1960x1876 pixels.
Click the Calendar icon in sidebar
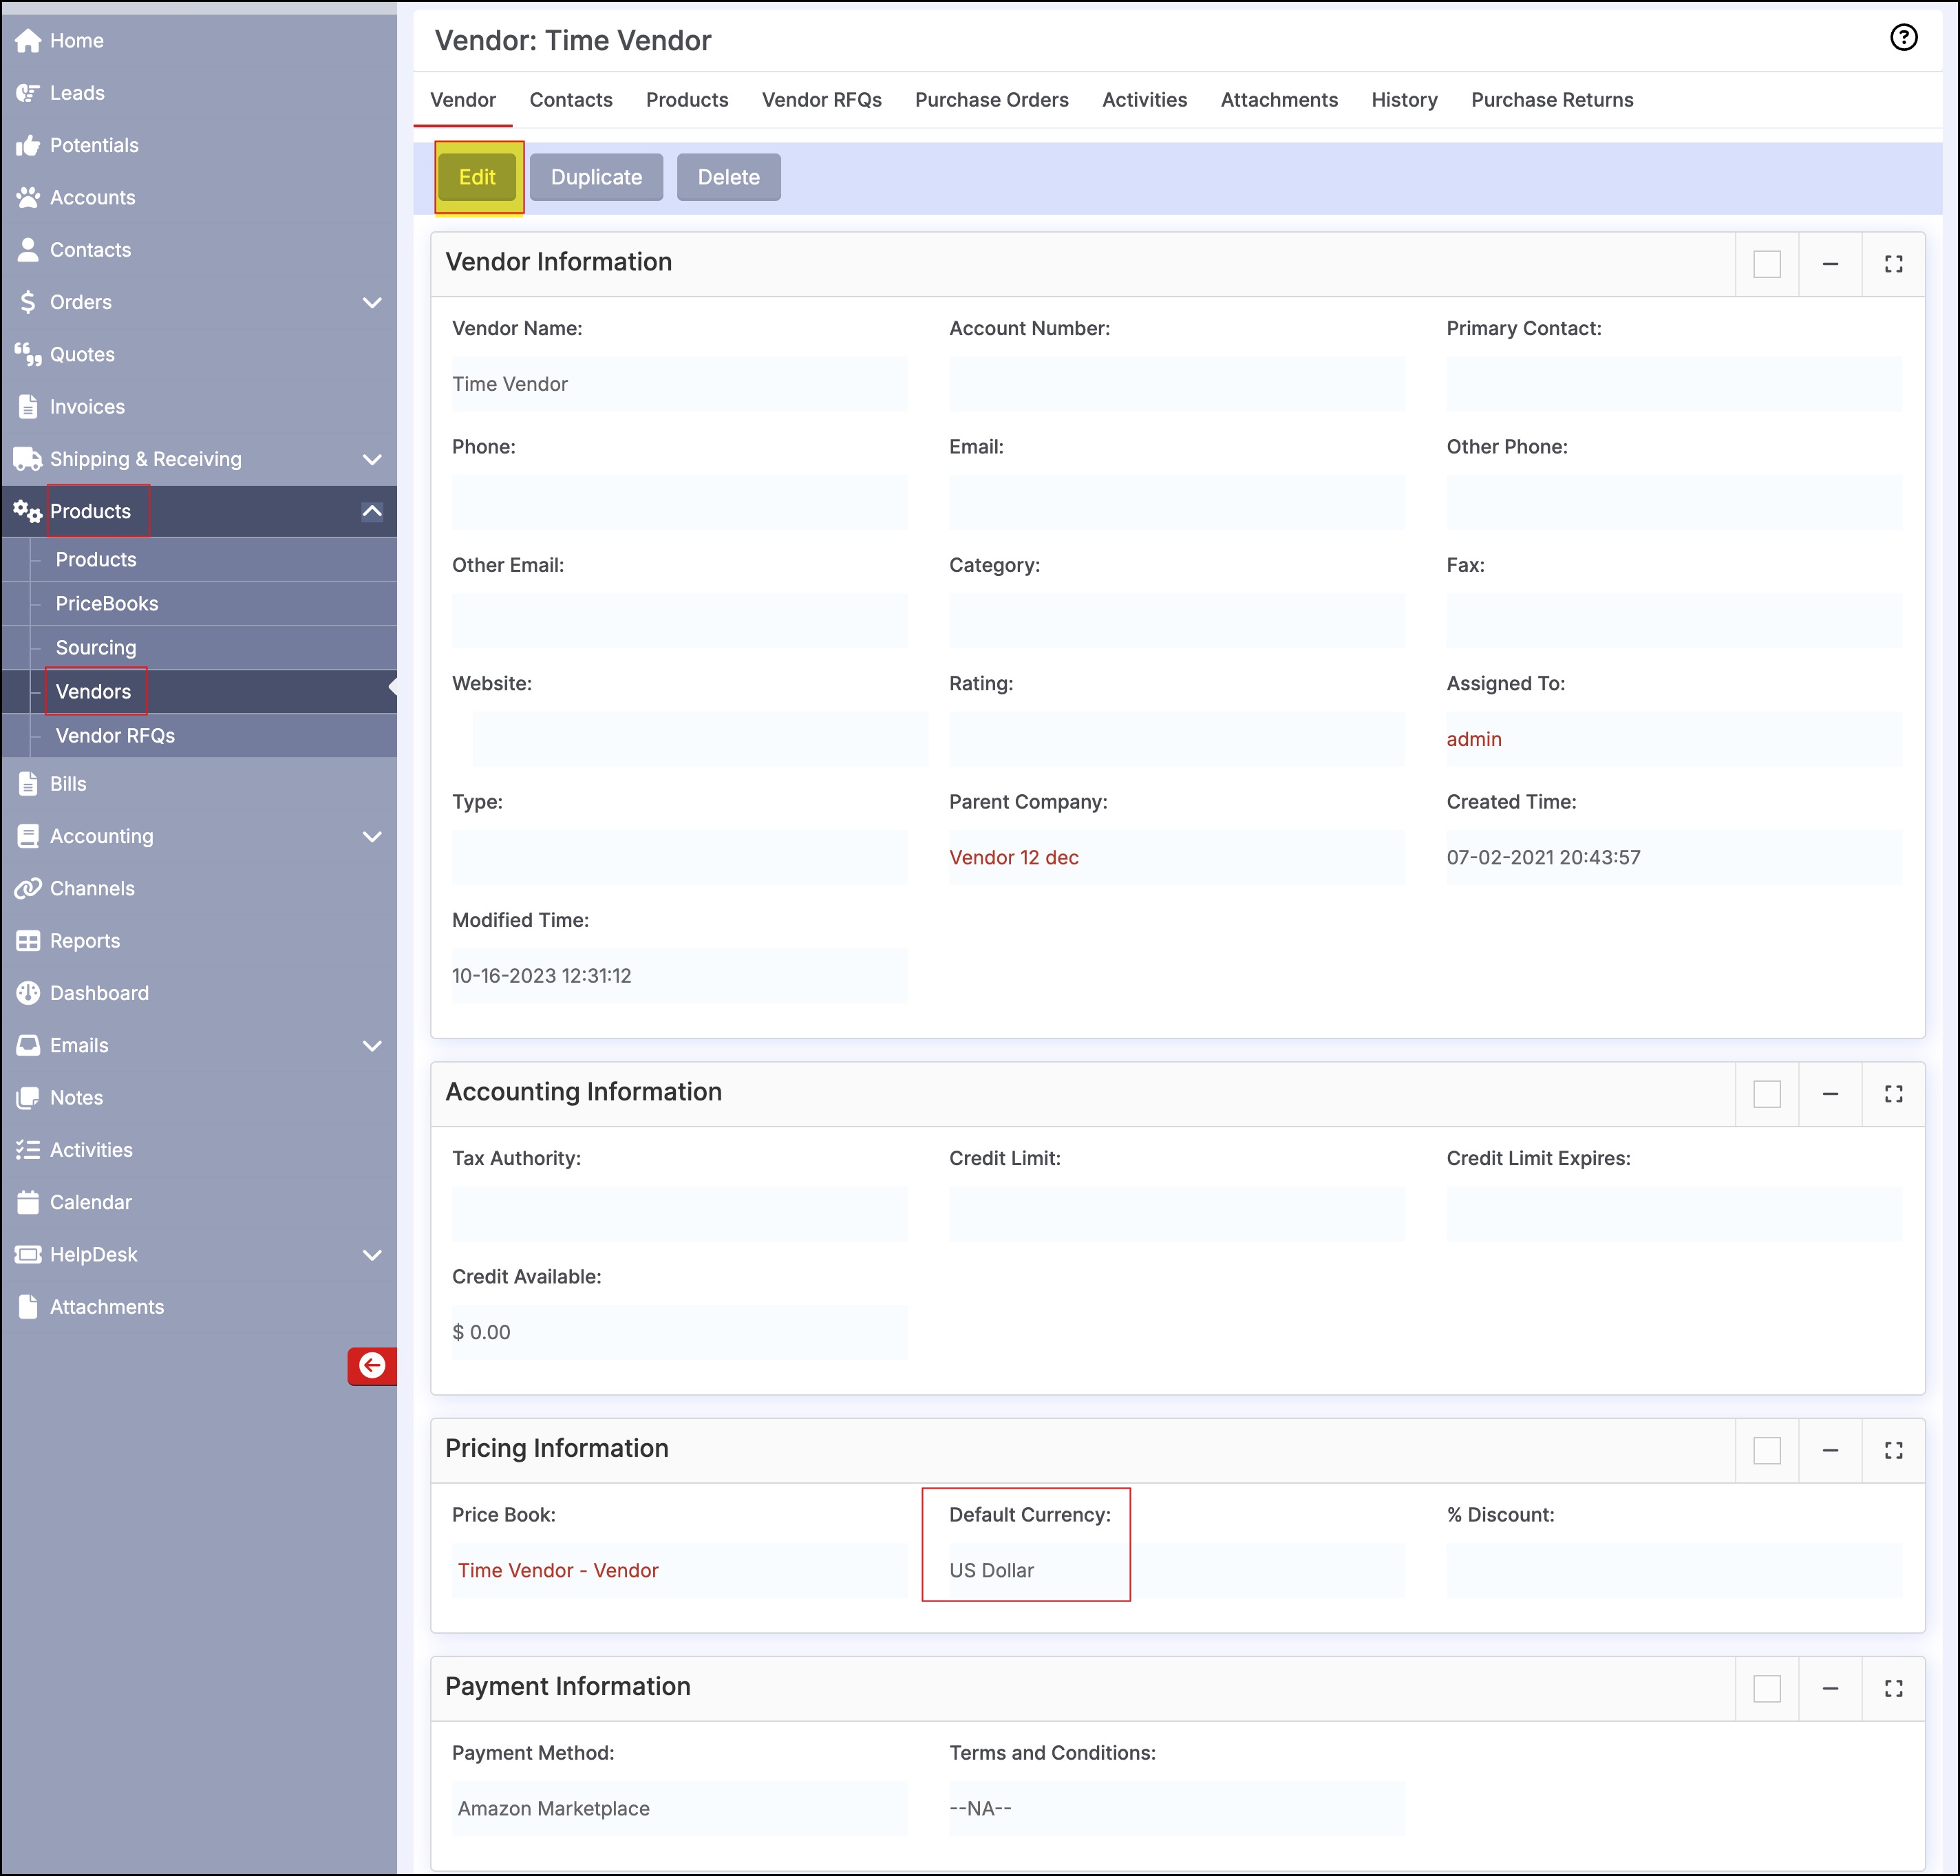point(28,1202)
